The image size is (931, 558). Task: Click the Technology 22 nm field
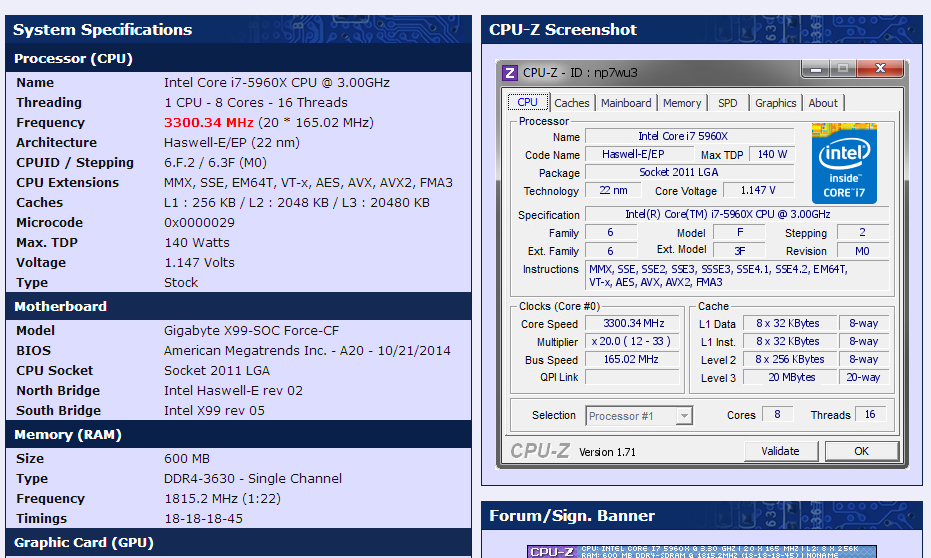tap(613, 191)
